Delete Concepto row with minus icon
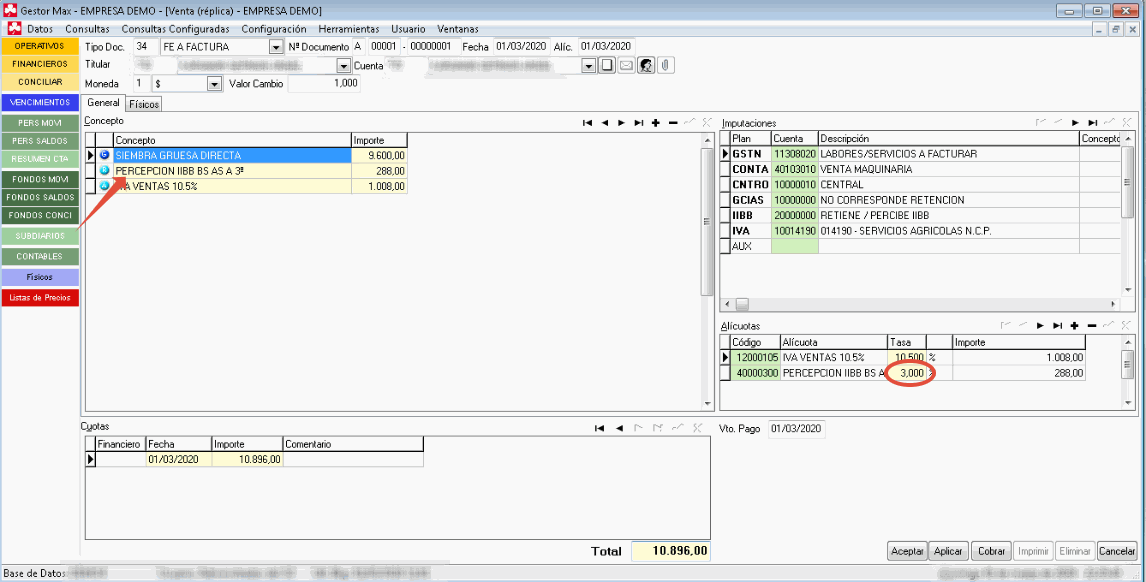This screenshot has height=582, width=1146. point(672,123)
